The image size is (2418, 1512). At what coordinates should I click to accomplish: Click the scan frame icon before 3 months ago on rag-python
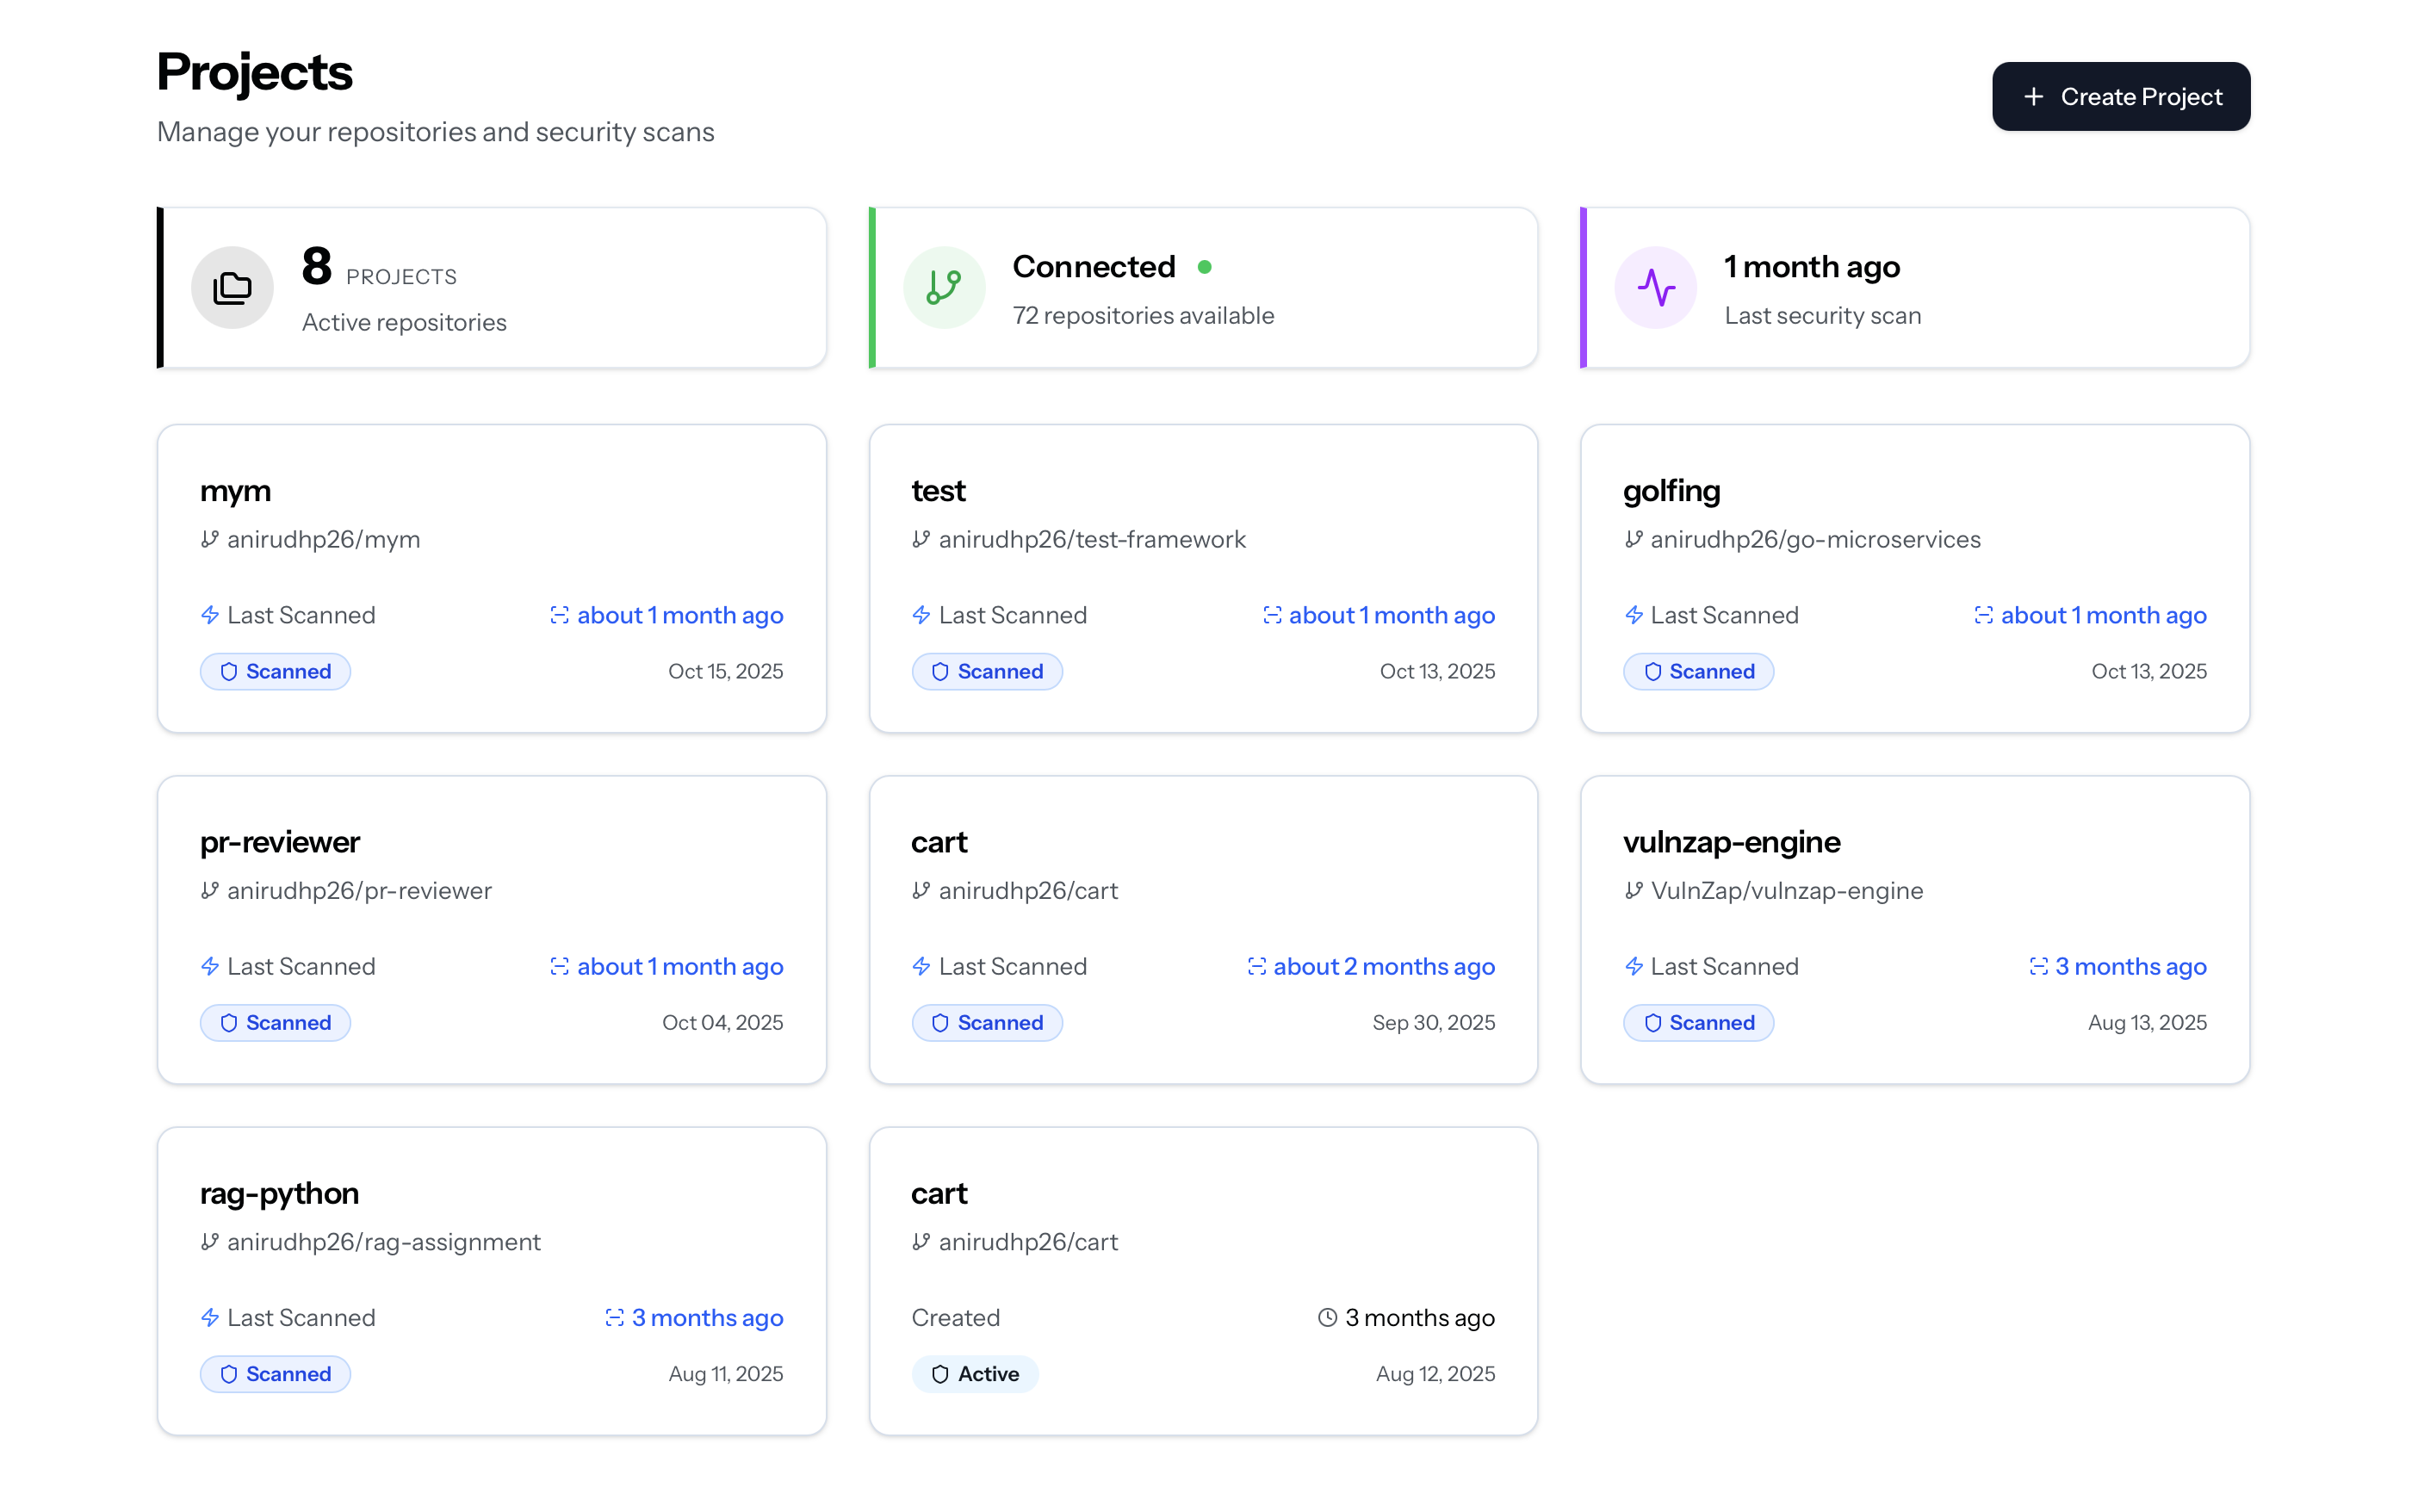pos(614,1317)
